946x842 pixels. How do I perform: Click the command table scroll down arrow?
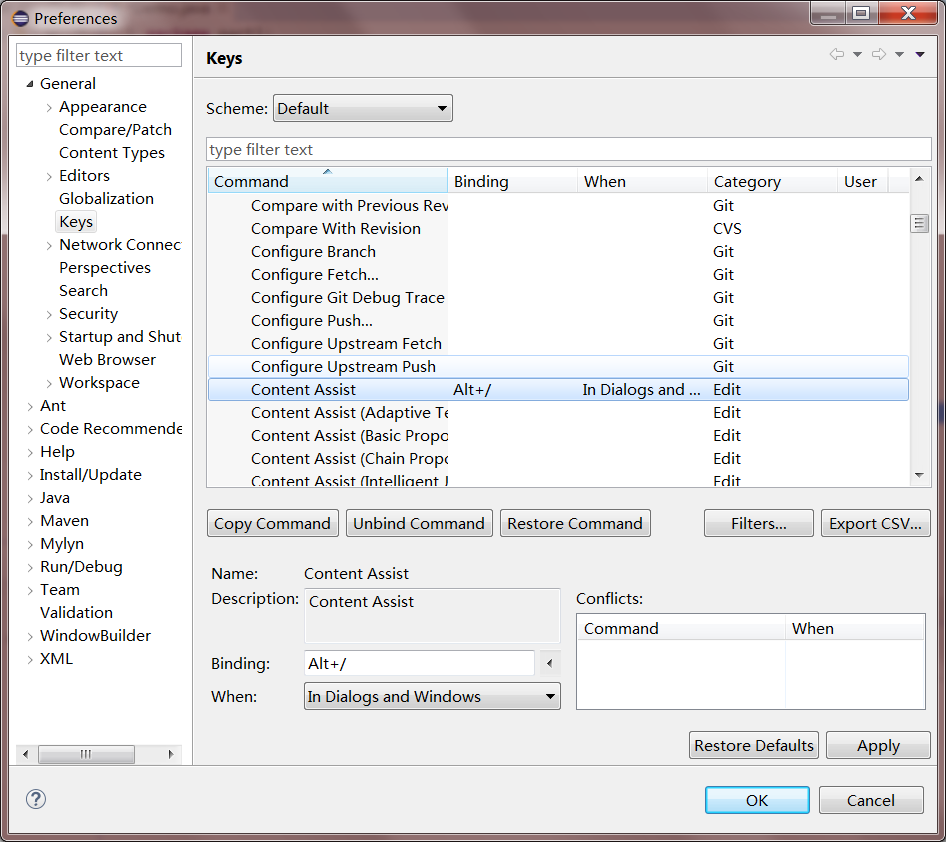(x=919, y=476)
